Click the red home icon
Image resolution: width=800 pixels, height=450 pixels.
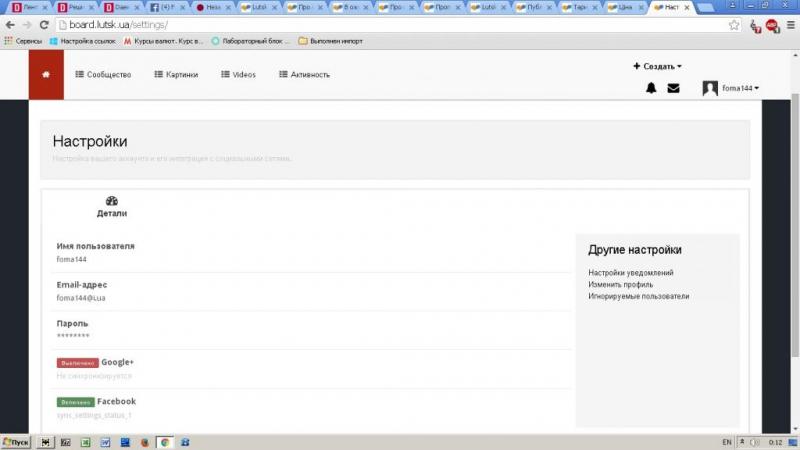tap(45, 75)
